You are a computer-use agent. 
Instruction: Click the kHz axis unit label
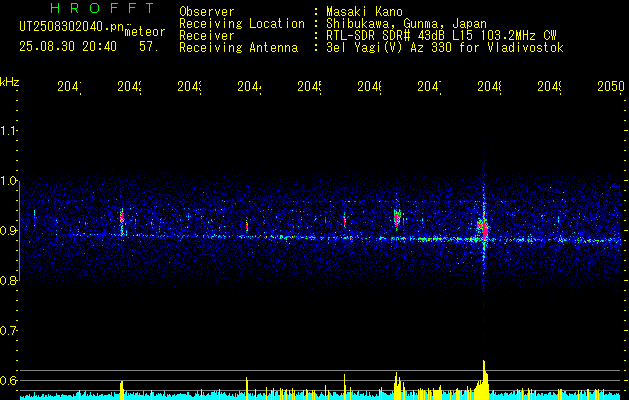point(10,82)
